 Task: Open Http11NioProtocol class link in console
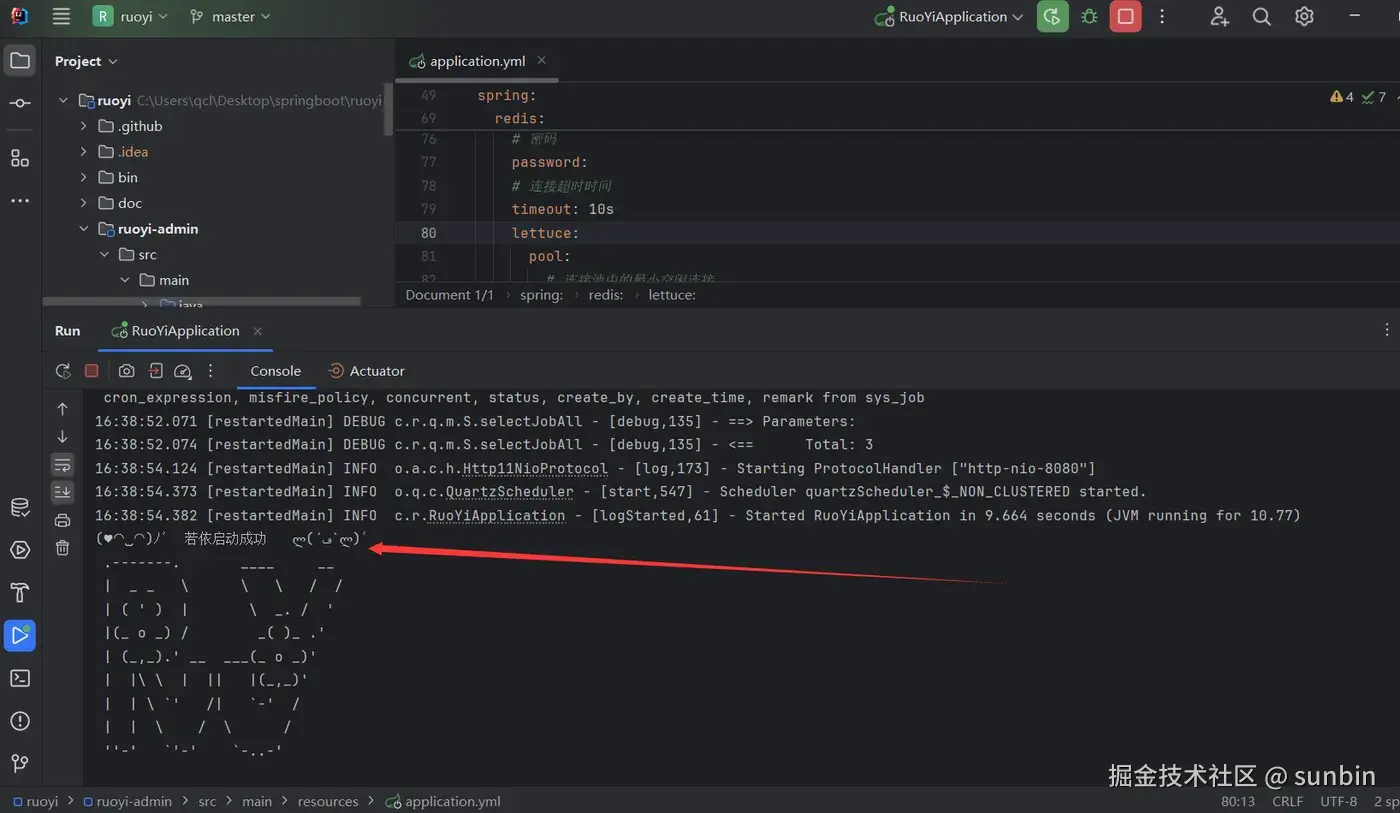pyautogui.click(x=535, y=469)
